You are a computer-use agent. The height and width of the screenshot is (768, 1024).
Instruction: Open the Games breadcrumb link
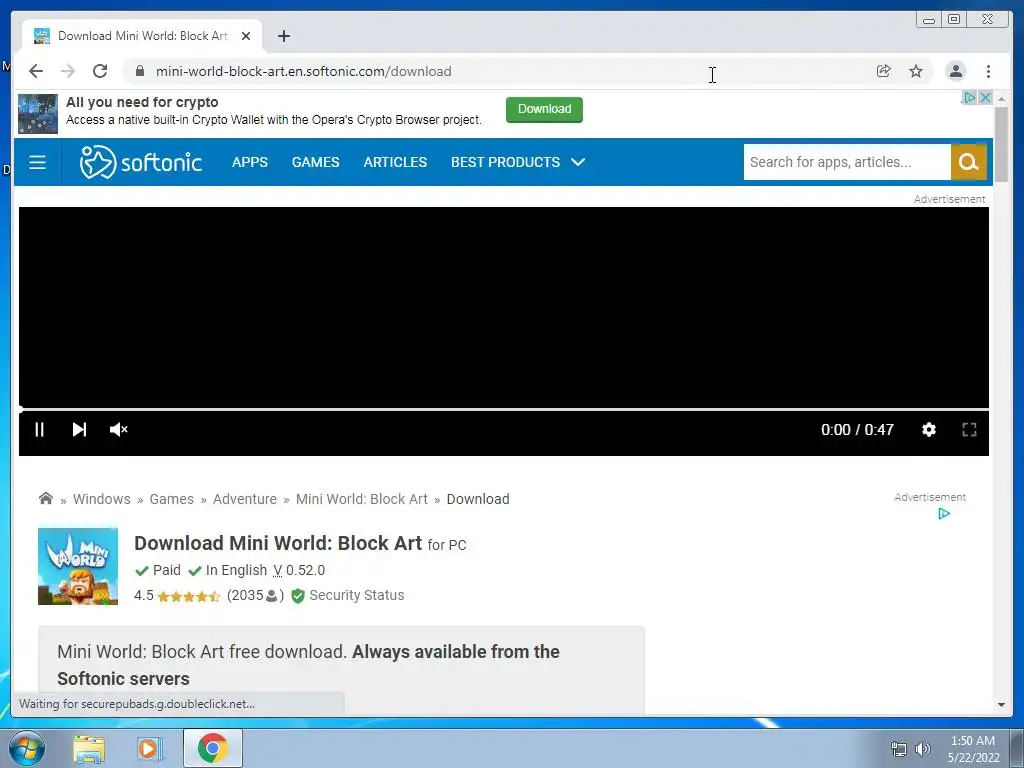[x=171, y=499]
